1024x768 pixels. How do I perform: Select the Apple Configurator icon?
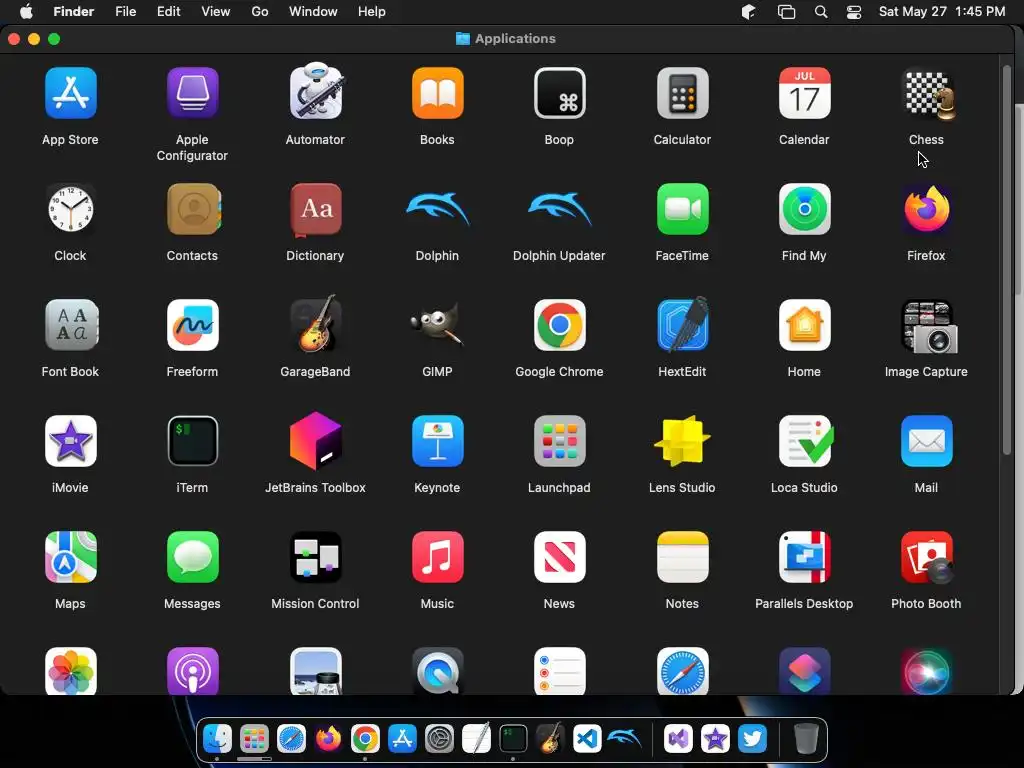193,93
